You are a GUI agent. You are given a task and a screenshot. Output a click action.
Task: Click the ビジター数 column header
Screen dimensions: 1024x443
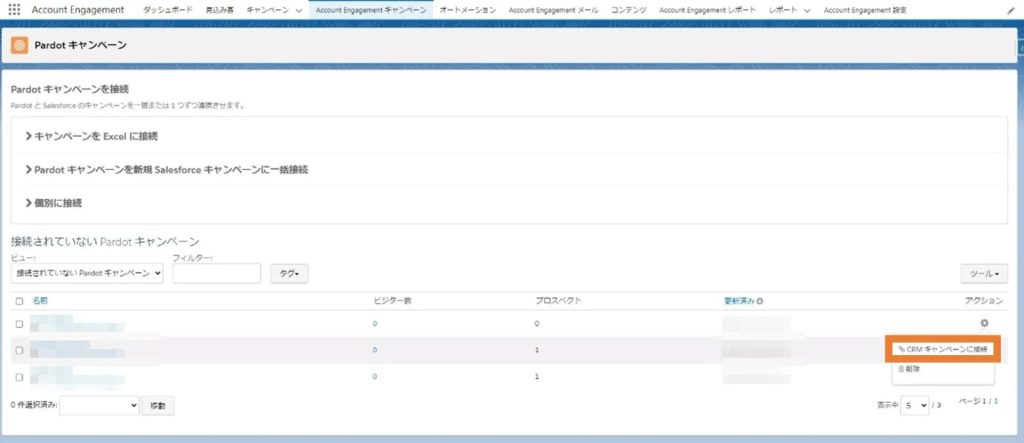point(392,301)
